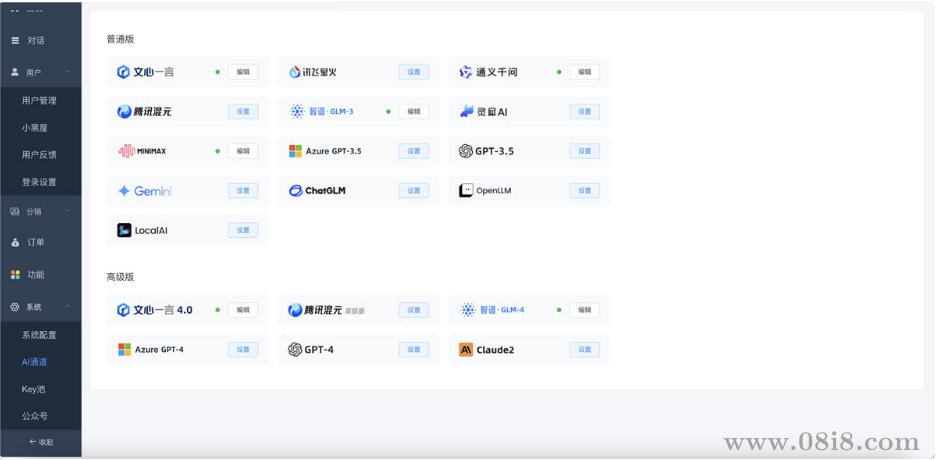Select AI通道 in the sidebar

pos(34,362)
